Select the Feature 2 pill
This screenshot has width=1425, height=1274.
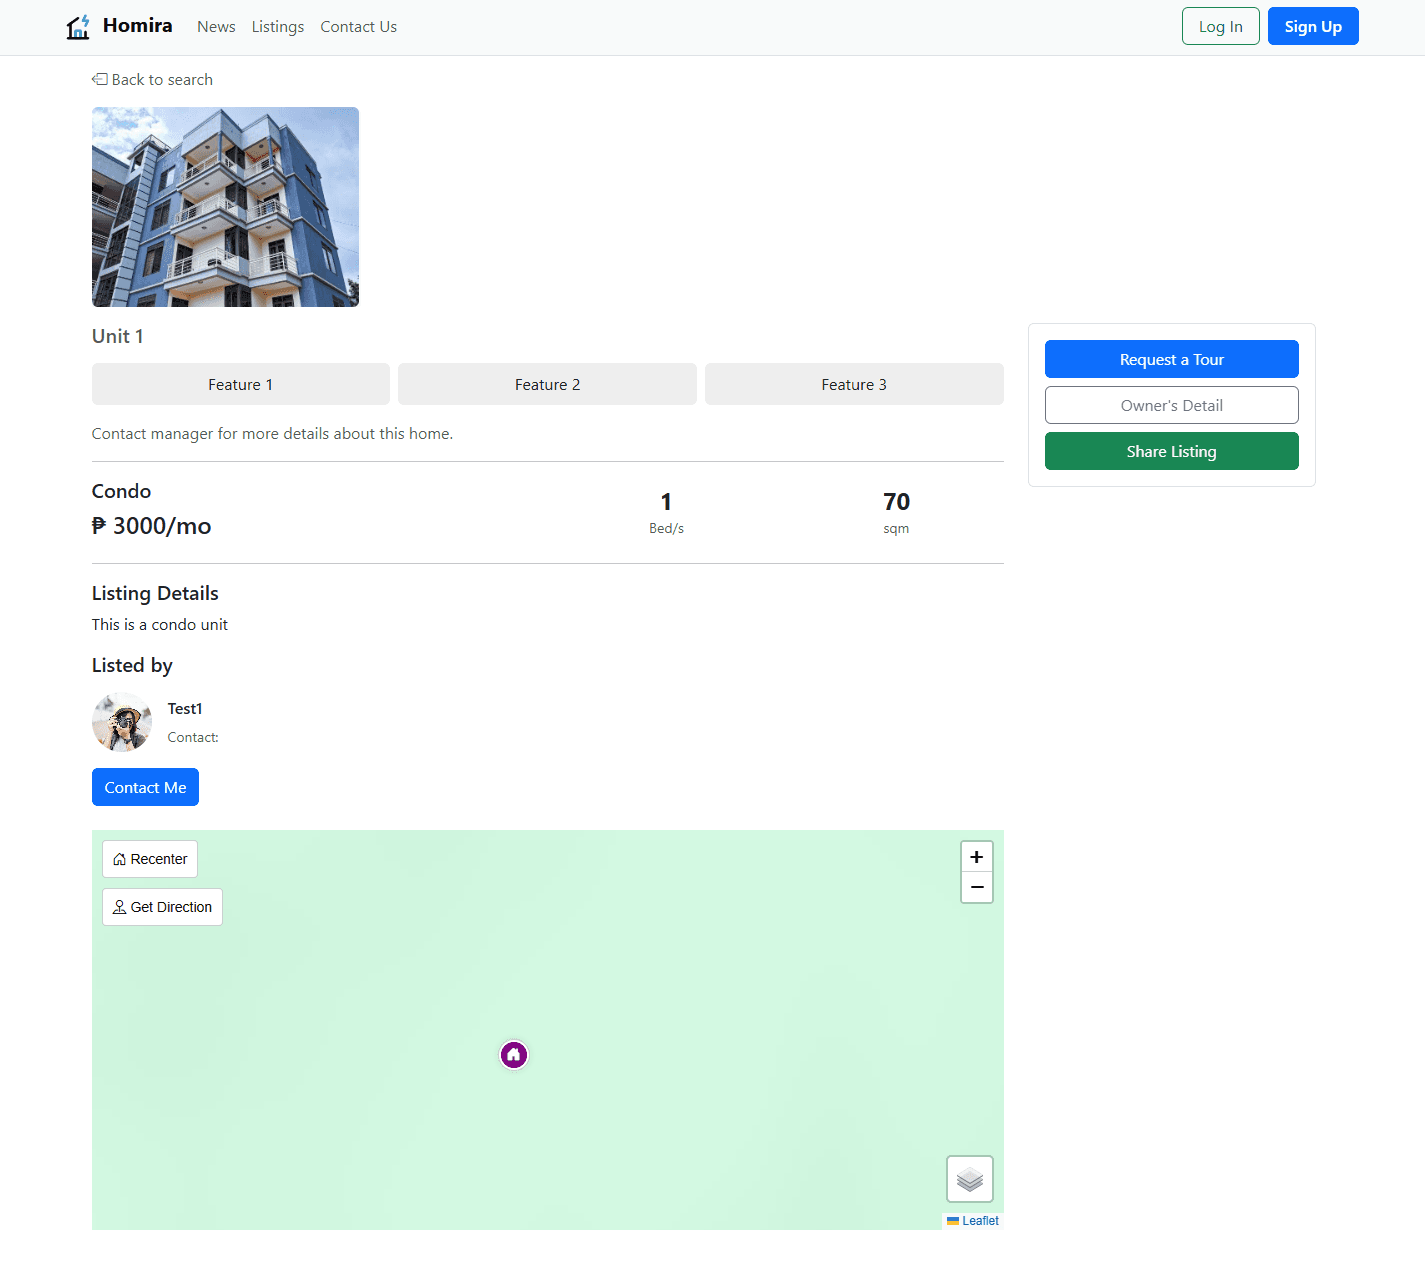pos(547,384)
